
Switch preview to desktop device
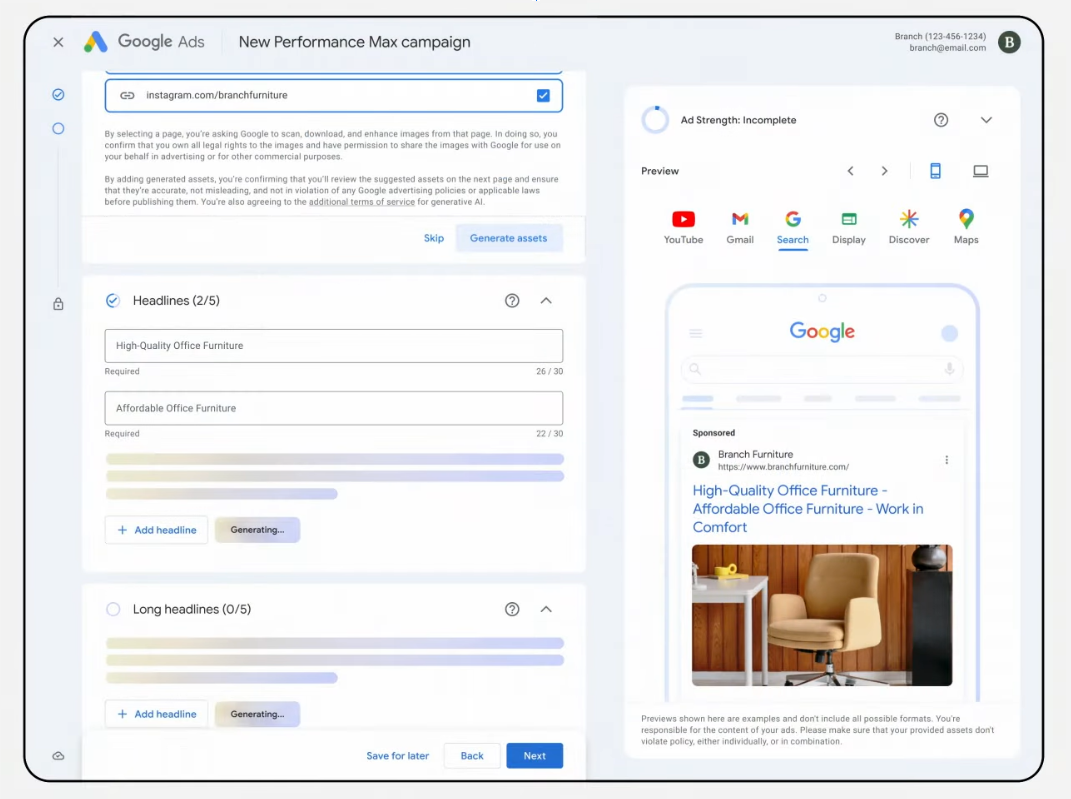tap(980, 171)
